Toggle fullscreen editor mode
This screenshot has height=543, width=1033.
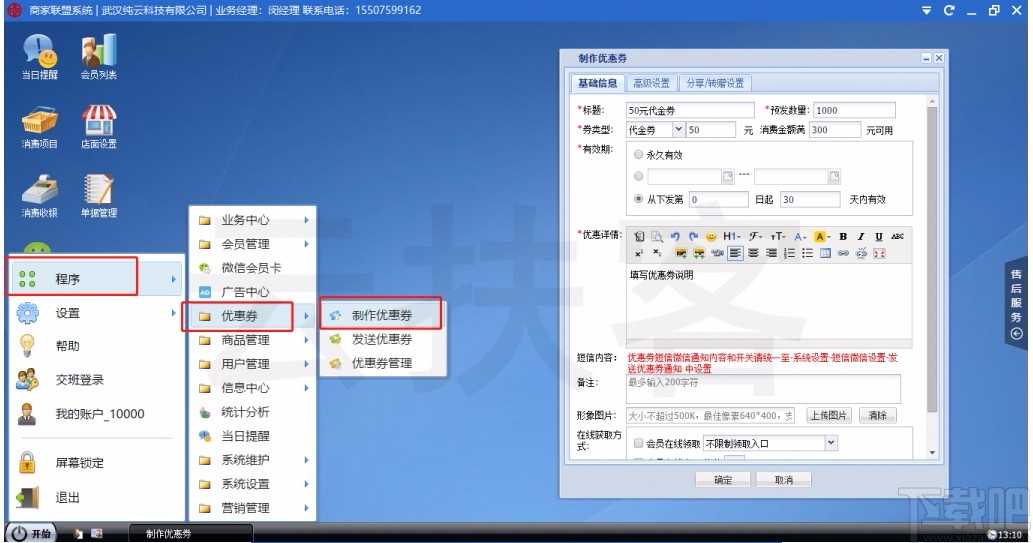pyautogui.click(x=879, y=253)
